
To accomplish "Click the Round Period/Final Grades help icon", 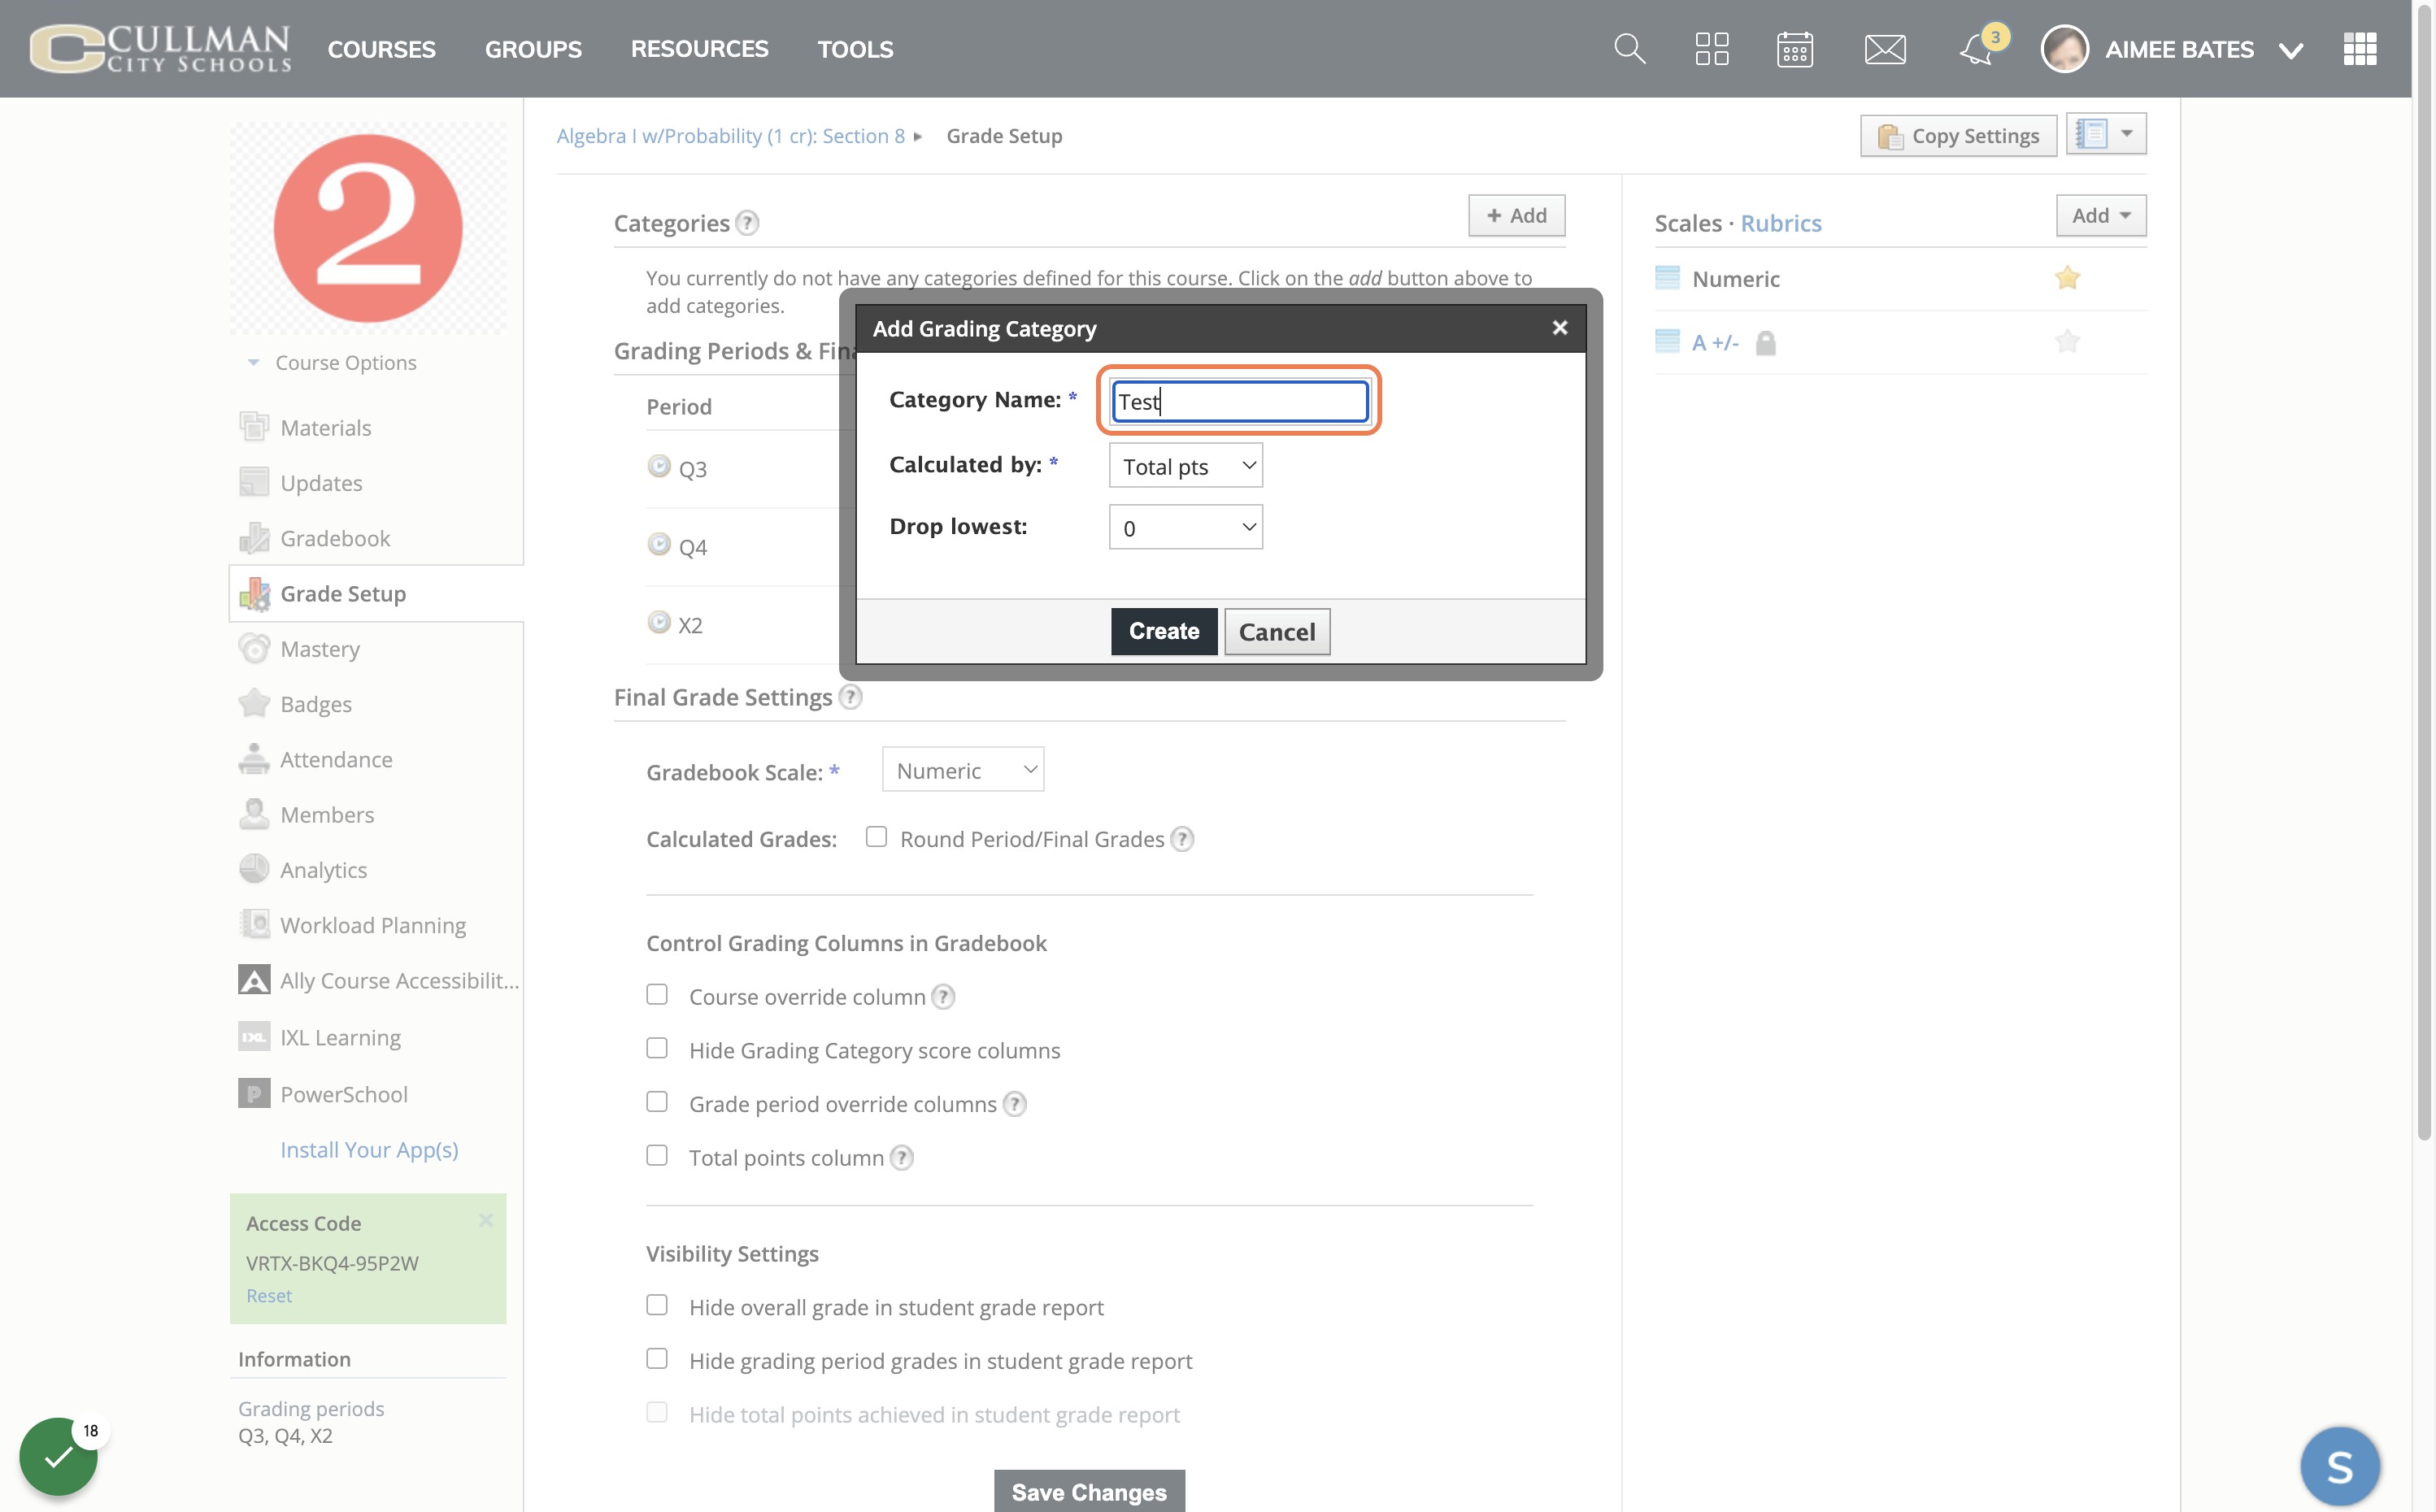I will click(1182, 839).
